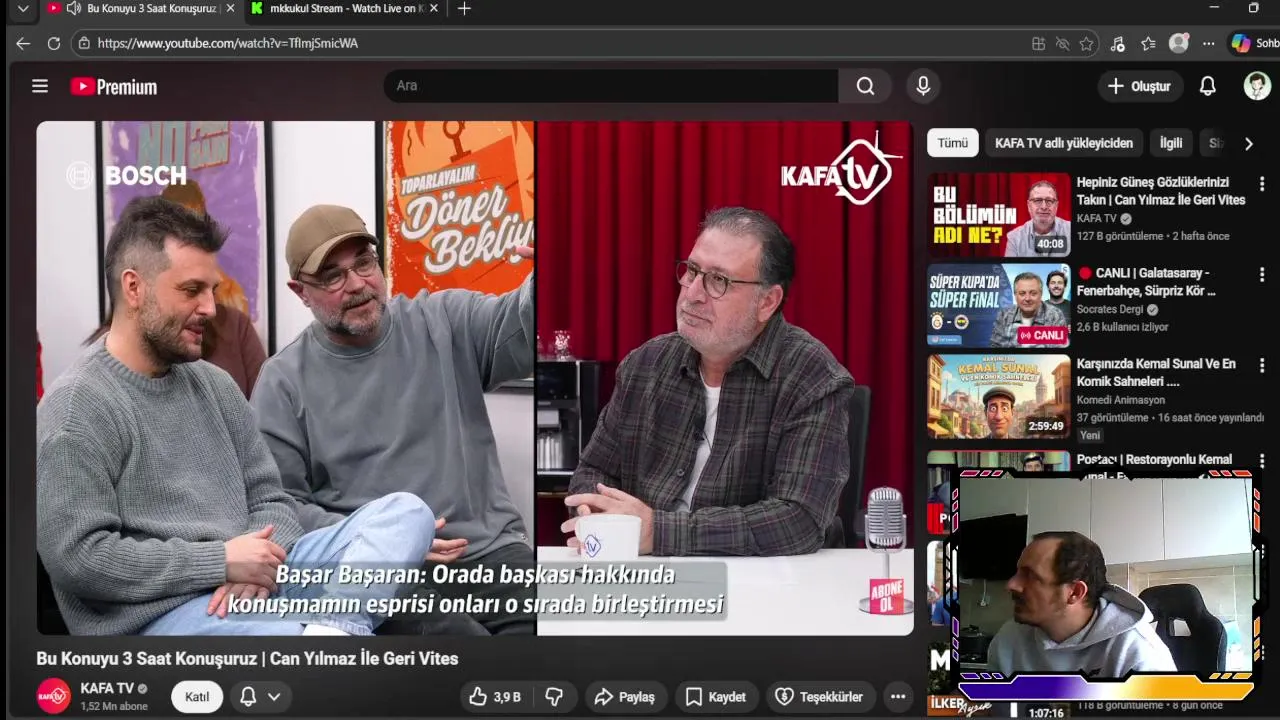
Task: Open options for Kemal Sunal video
Action: pos(1262,366)
